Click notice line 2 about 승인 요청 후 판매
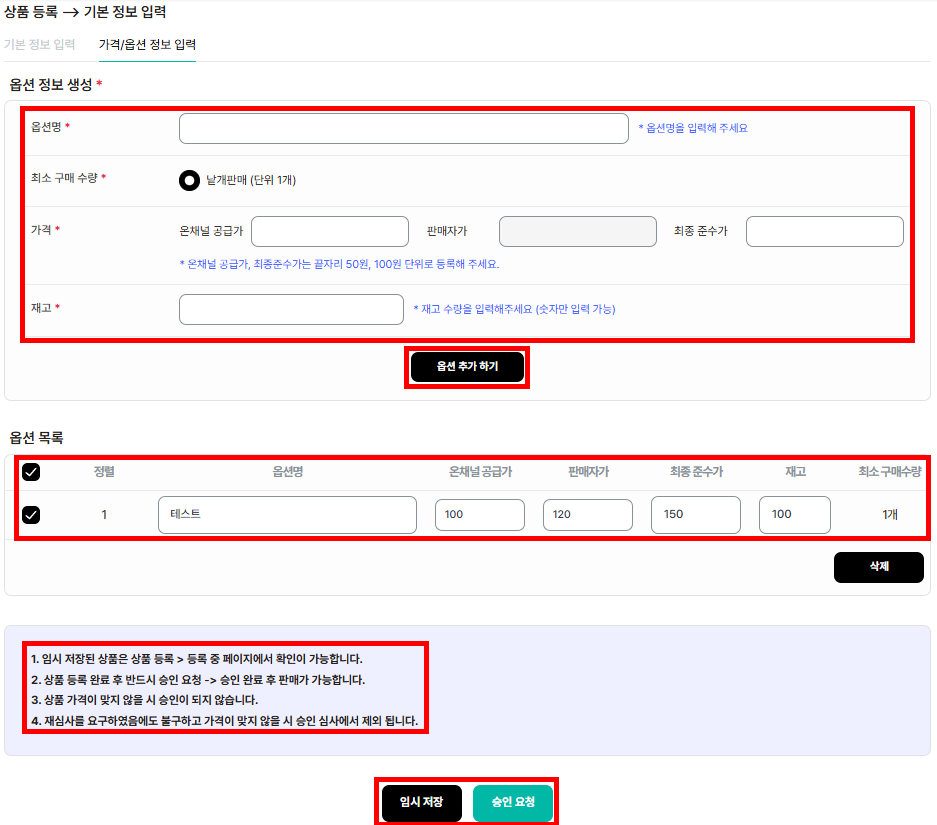937x825 pixels. pos(198,680)
